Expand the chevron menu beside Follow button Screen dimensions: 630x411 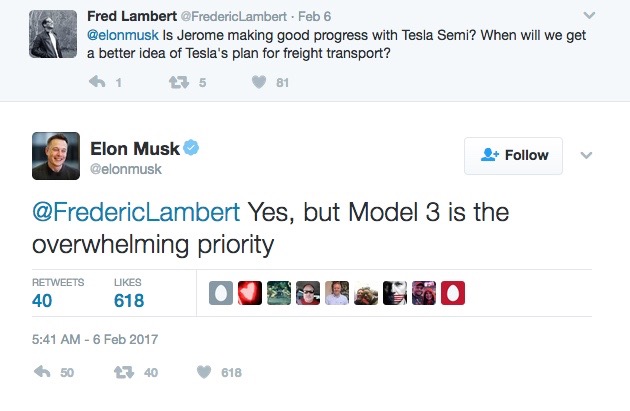coord(586,155)
